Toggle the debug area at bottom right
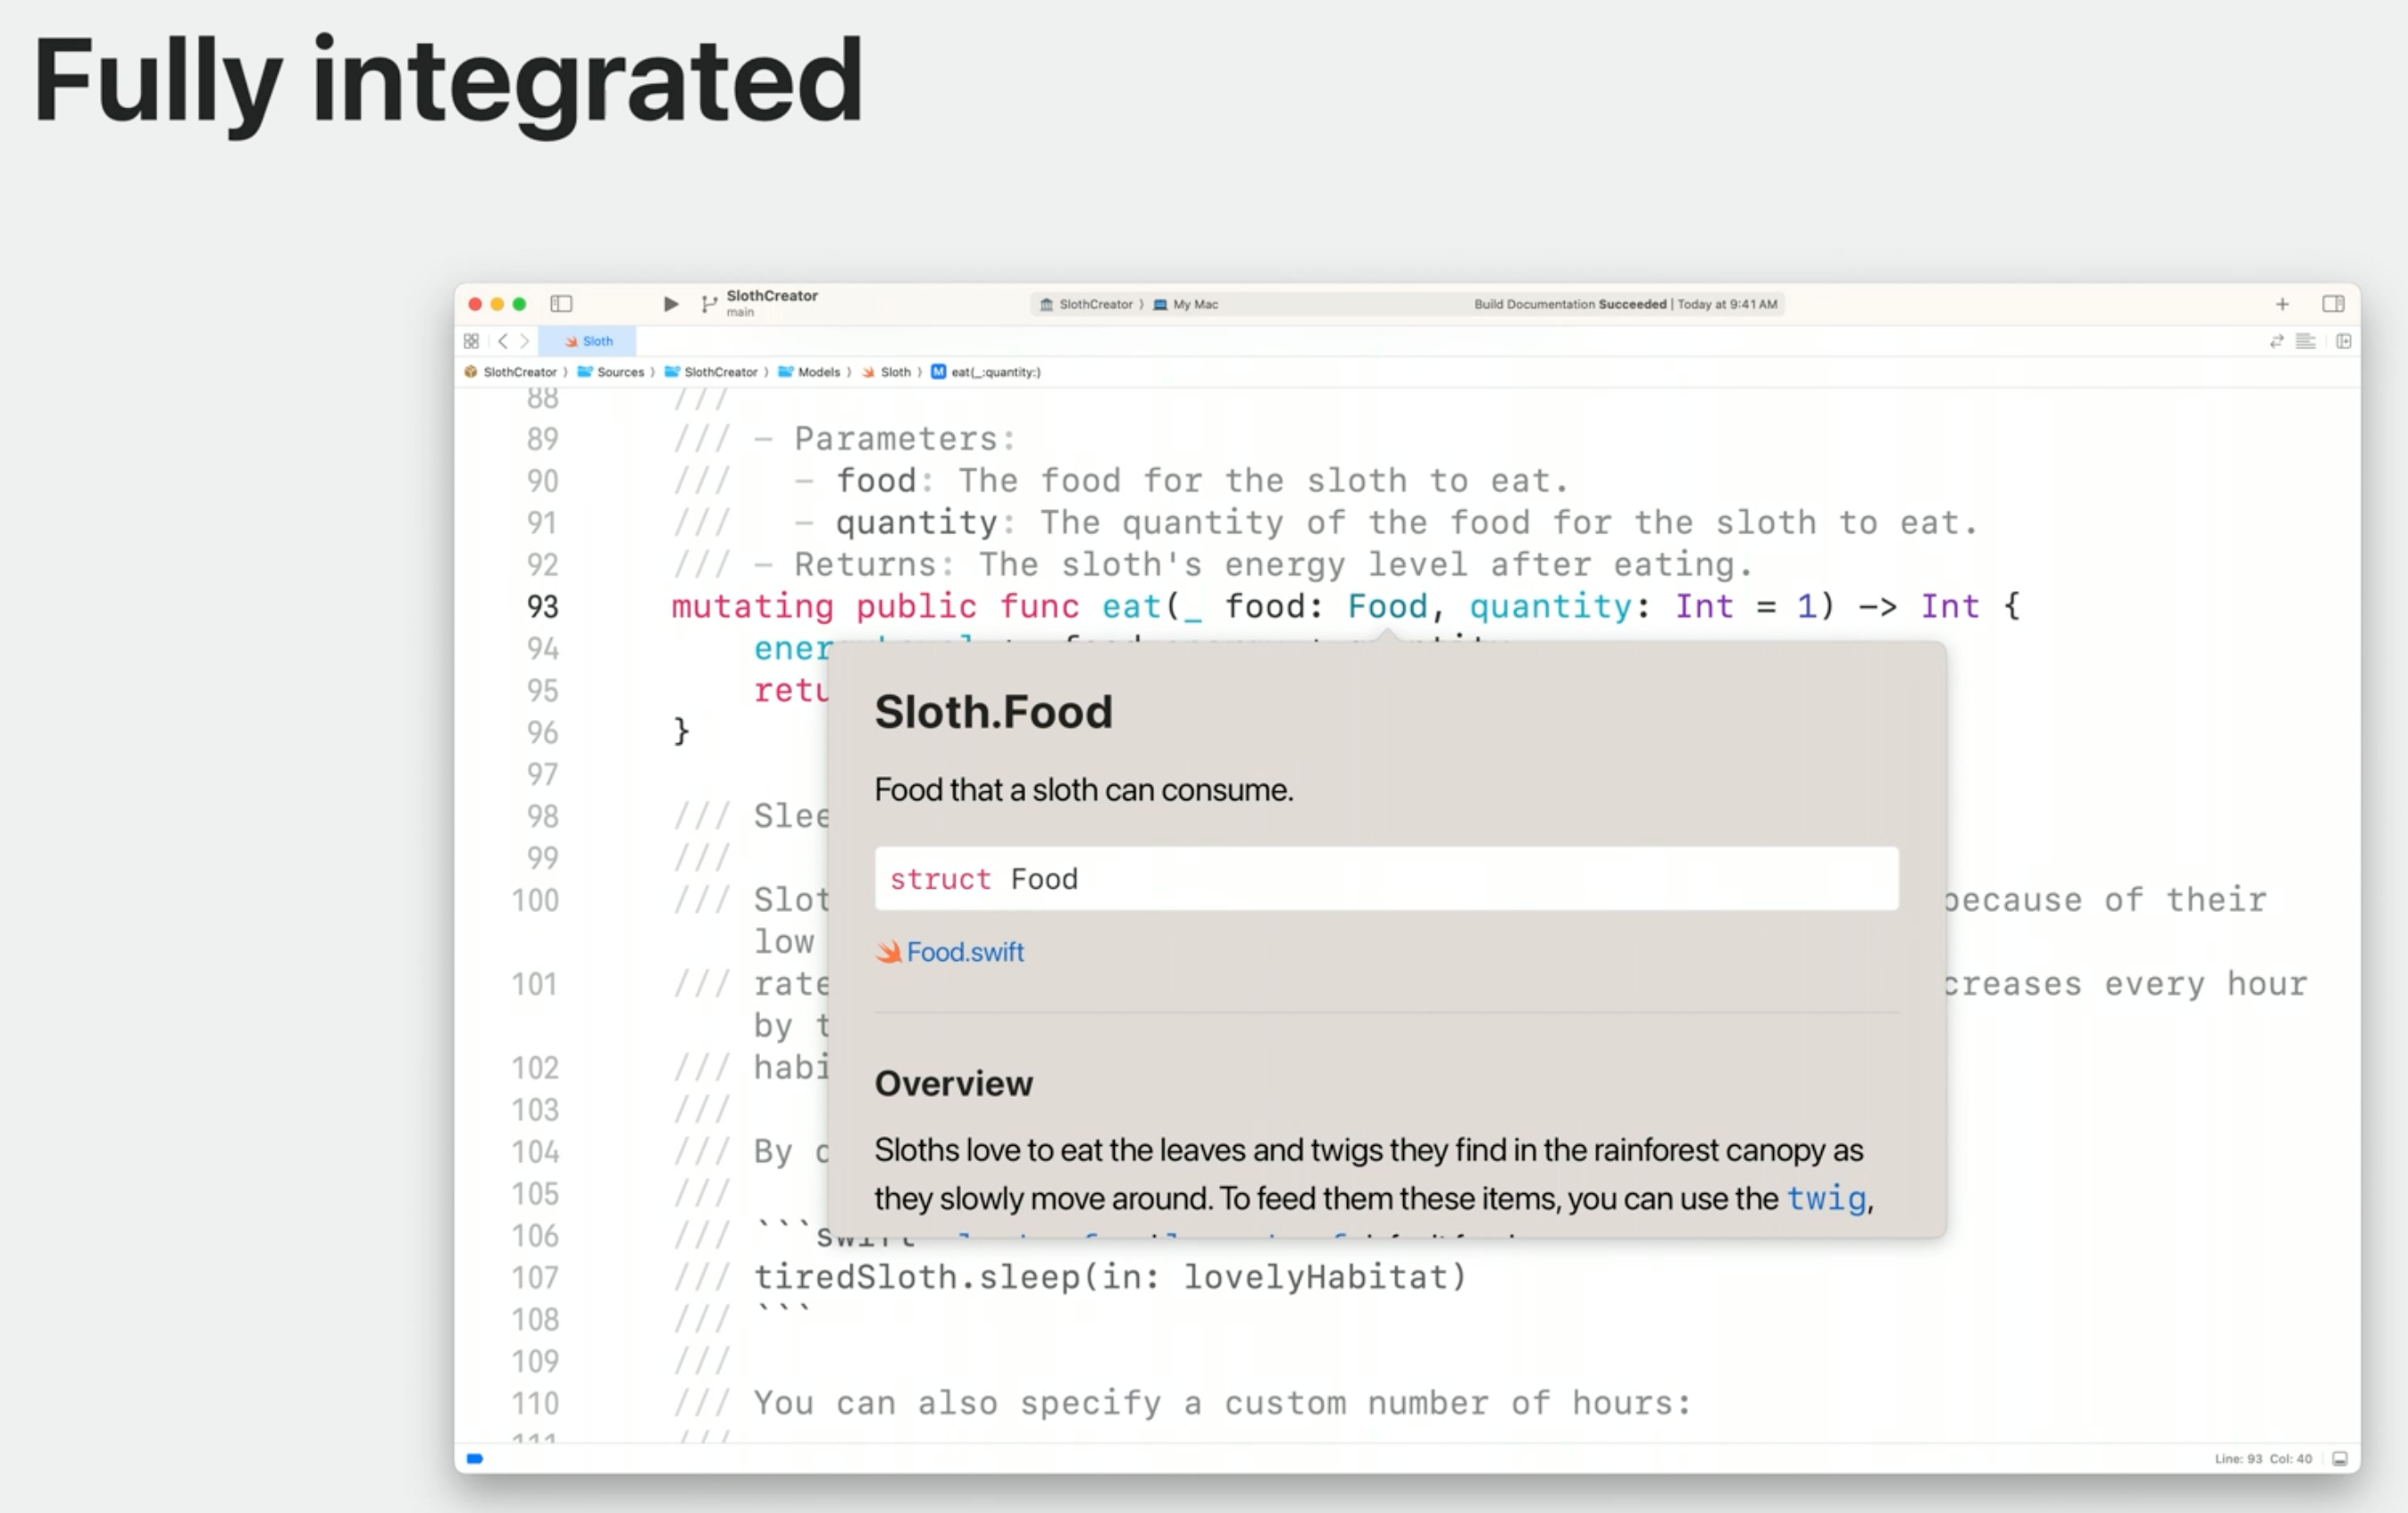The image size is (2408, 1513). click(x=2340, y=1458)
